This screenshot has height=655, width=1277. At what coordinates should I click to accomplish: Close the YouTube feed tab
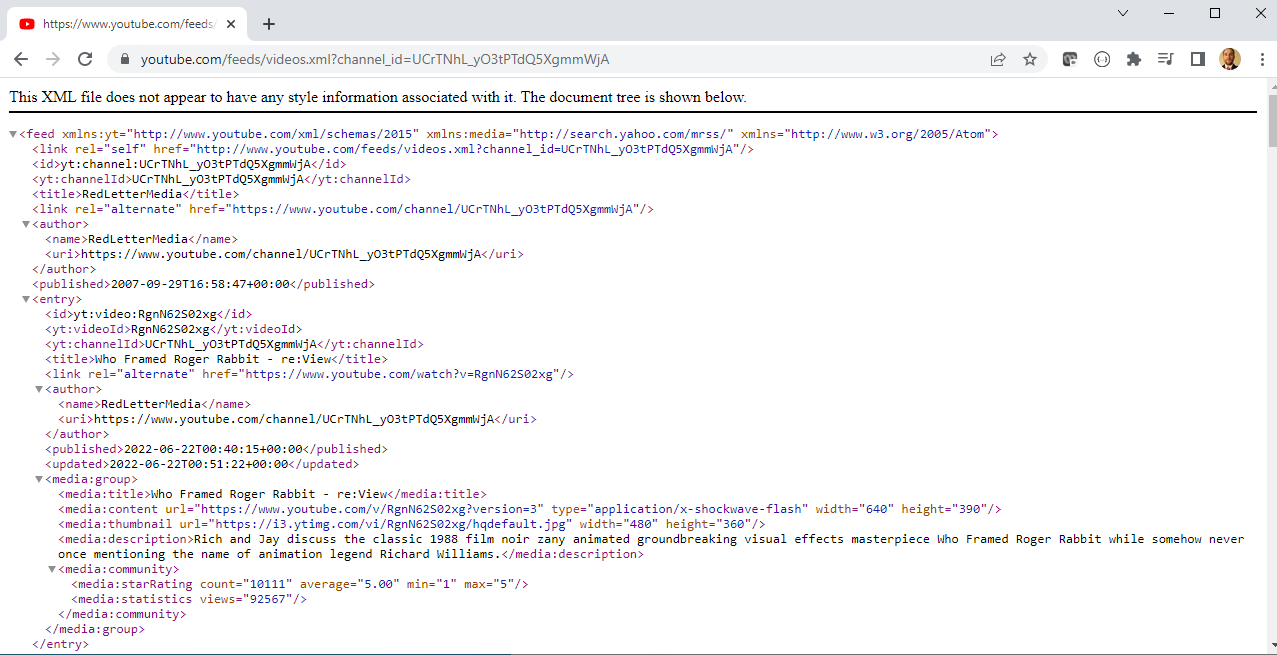coord(232,24)
